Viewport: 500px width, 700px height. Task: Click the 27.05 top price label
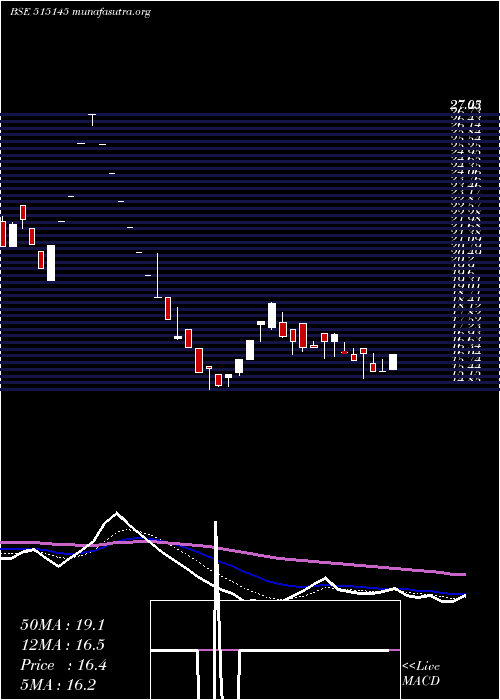point(465,105)
